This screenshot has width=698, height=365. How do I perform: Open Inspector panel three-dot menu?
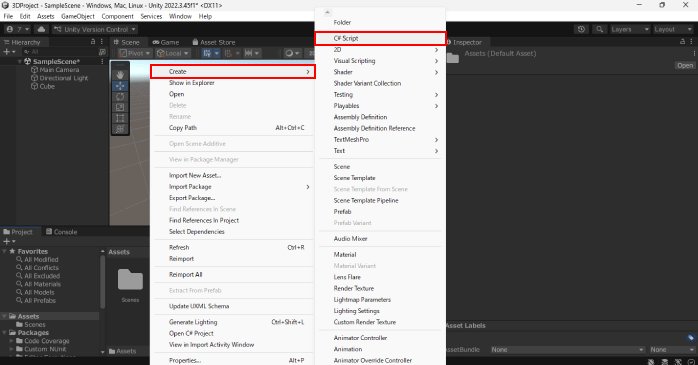(x=692, y=41)
